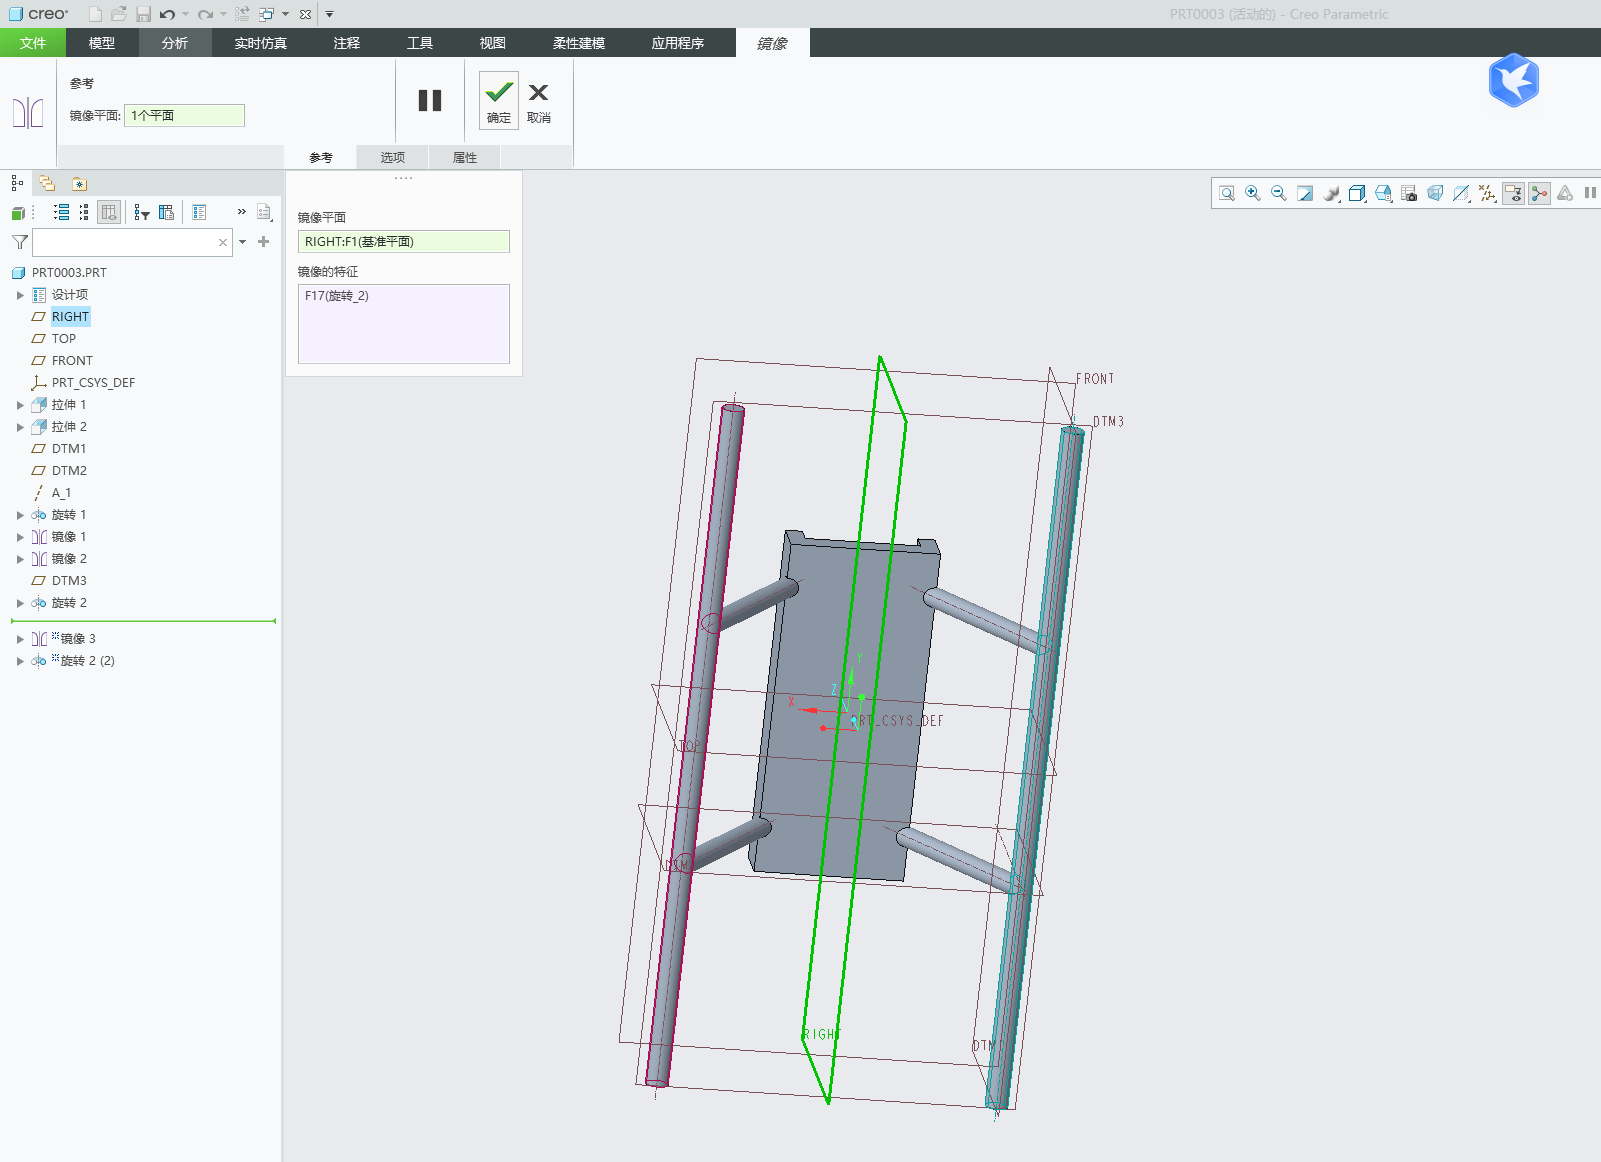Toggle the perspective view icon

[x=1435, y=193]
